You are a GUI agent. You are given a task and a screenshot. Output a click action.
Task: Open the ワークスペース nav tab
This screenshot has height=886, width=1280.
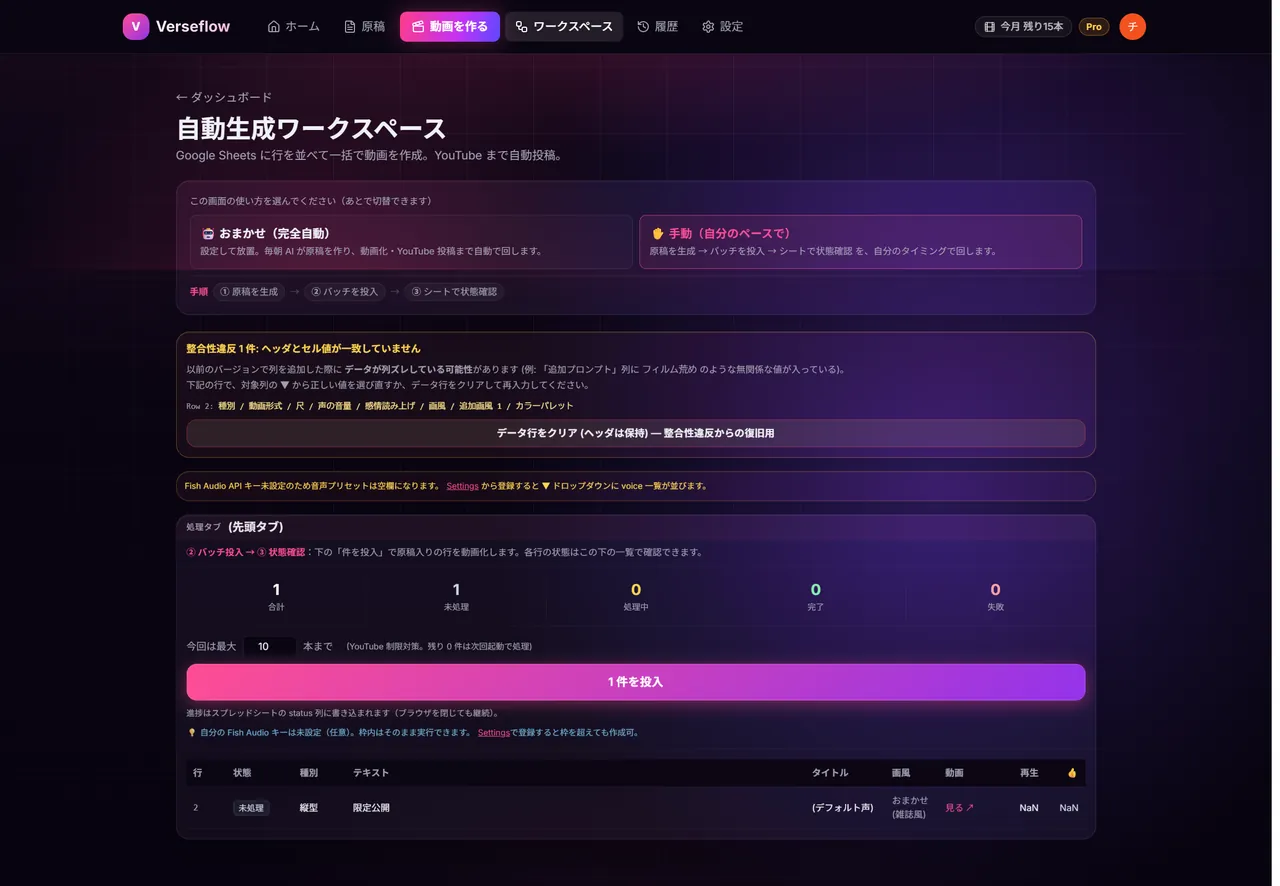(563, 27)
